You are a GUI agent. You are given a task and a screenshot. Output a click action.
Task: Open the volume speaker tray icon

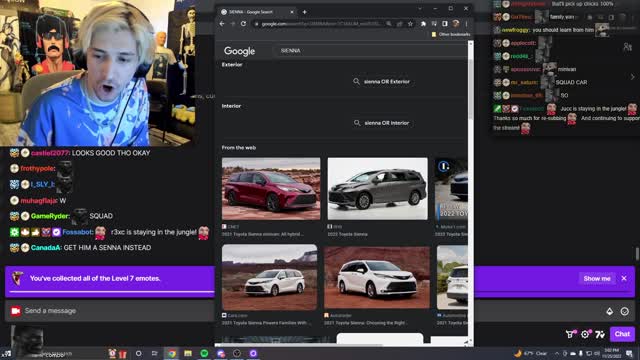point(597,353)
